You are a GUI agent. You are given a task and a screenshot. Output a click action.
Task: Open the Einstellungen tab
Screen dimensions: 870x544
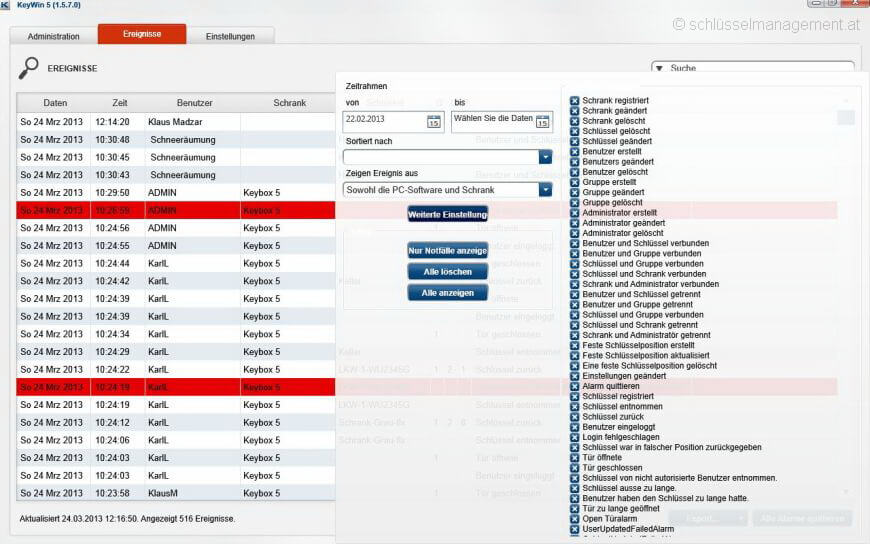[230, 36]
